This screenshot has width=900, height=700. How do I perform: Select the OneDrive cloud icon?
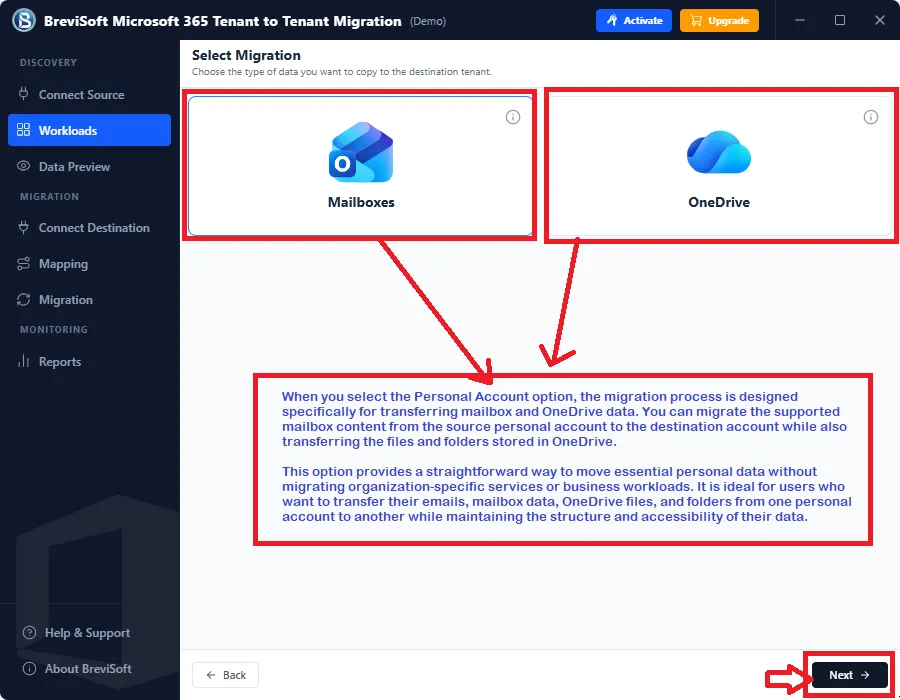[x=719, y=152]
